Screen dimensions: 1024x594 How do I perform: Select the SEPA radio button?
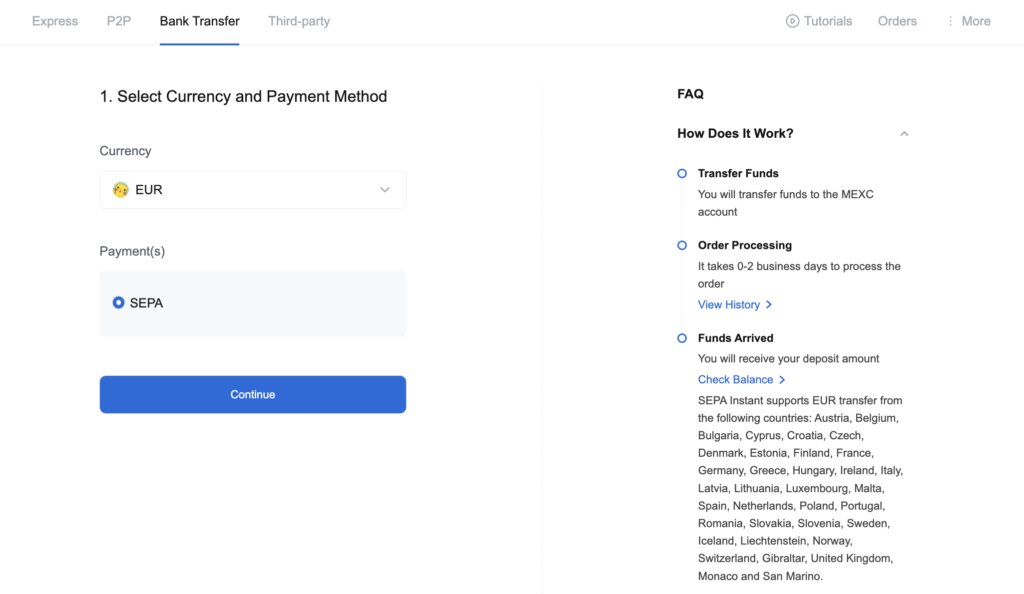[x=118, y=303]
